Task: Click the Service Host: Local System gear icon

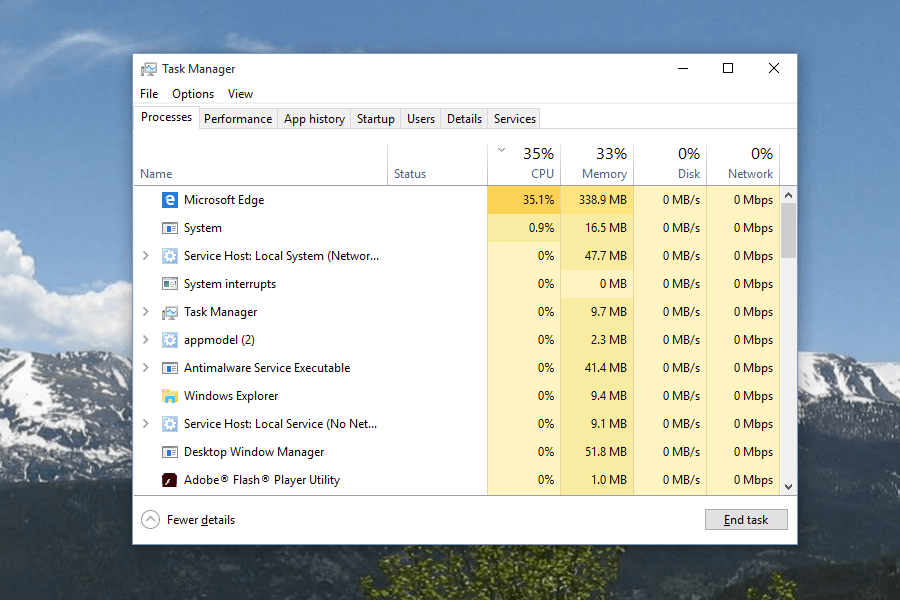Action: (169, 256)
